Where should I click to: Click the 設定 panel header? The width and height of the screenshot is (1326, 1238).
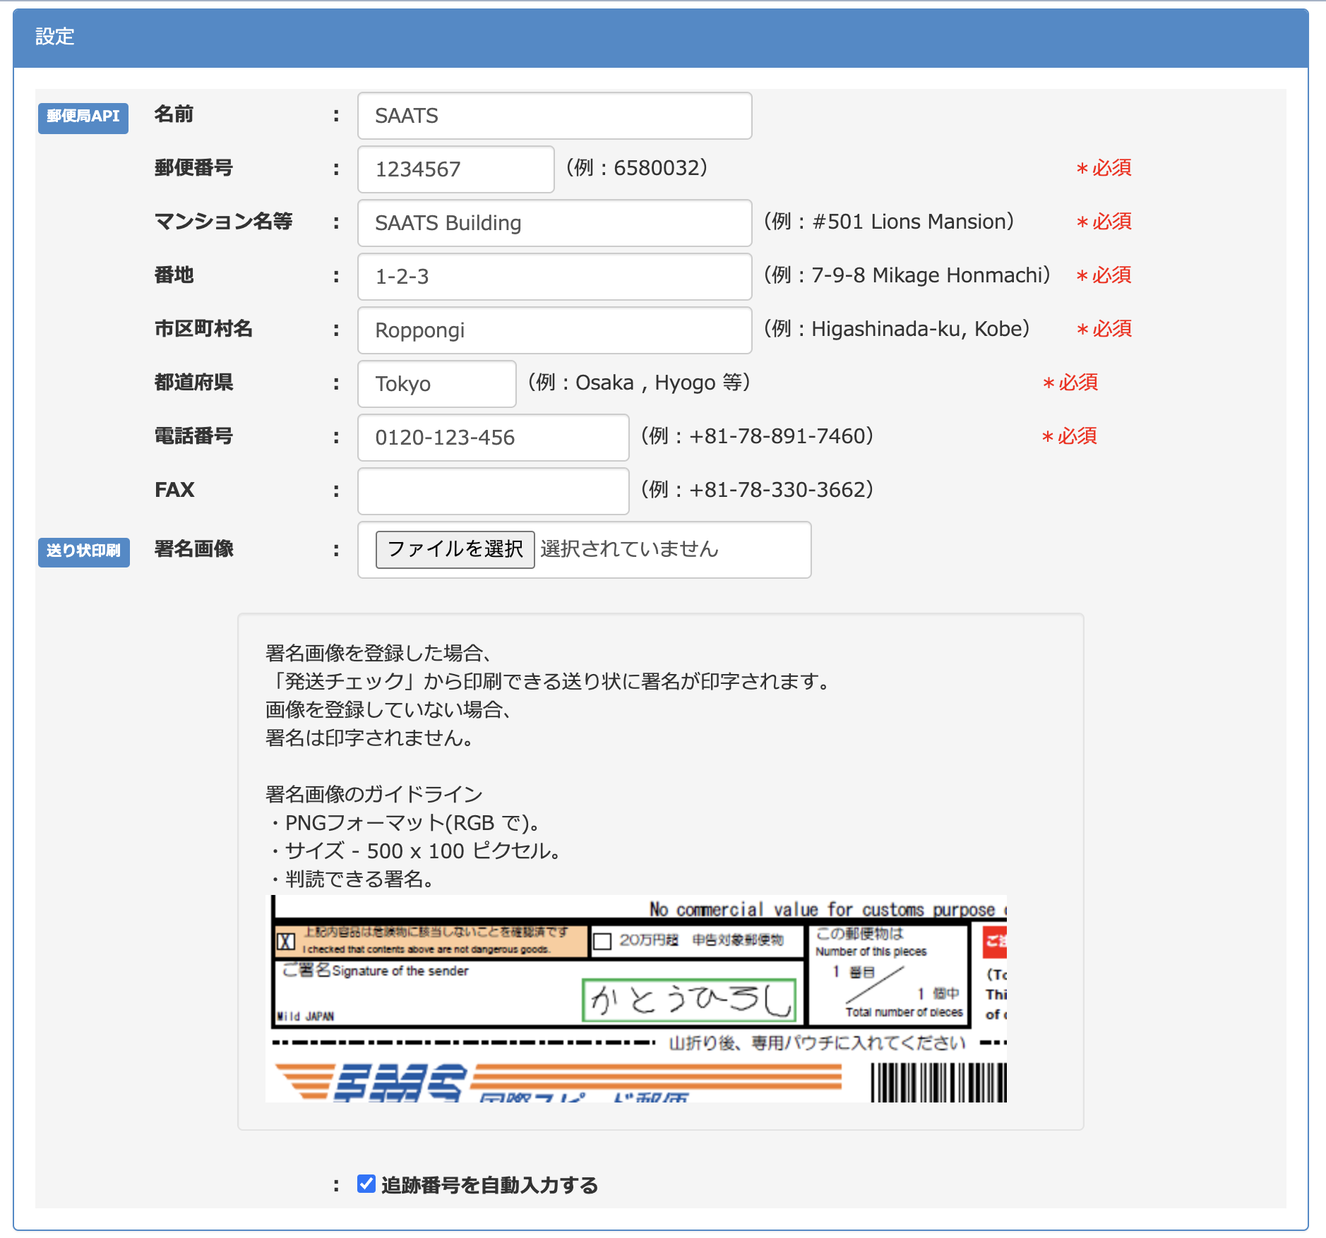tap(660, 38)
